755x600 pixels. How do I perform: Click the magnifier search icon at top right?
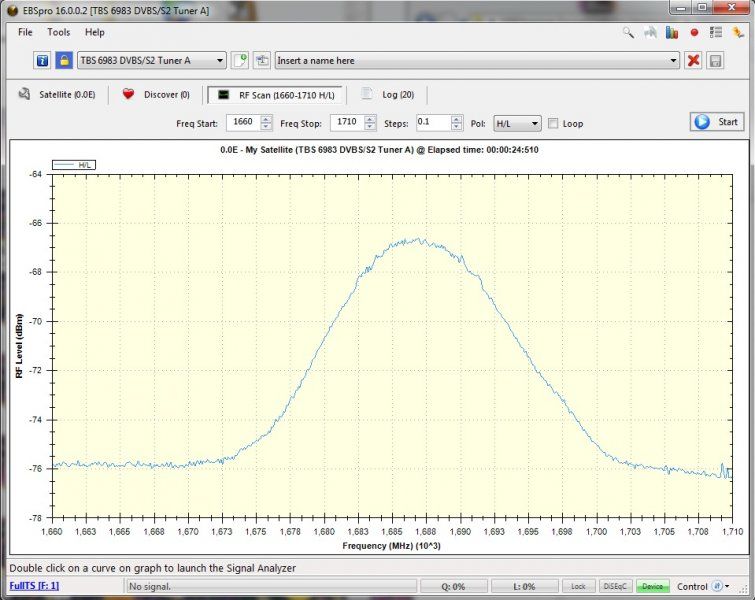628,32
